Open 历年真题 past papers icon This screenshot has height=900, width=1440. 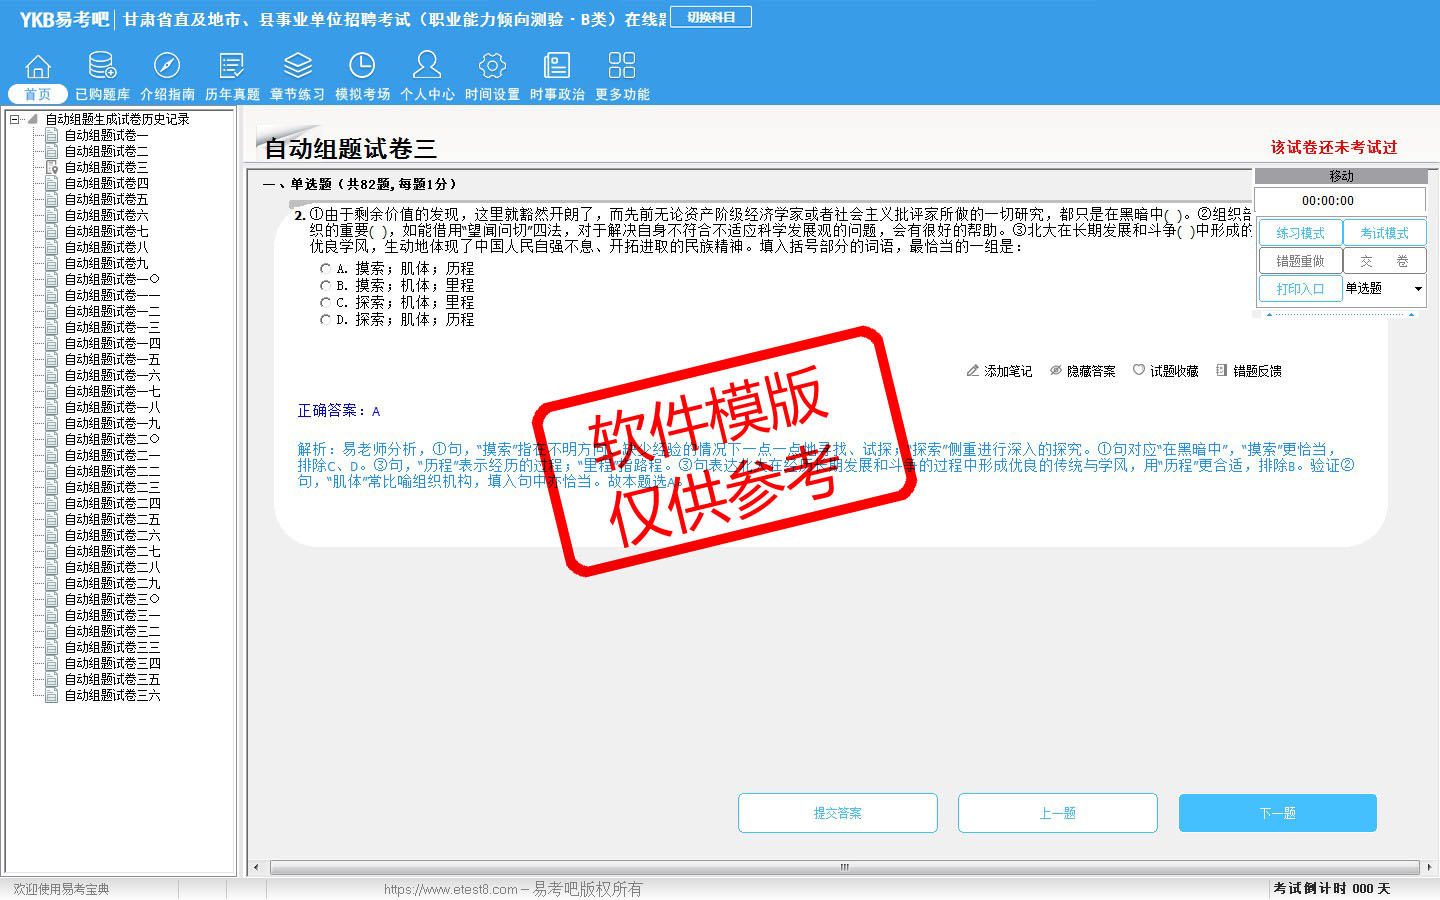pos(232,67)
